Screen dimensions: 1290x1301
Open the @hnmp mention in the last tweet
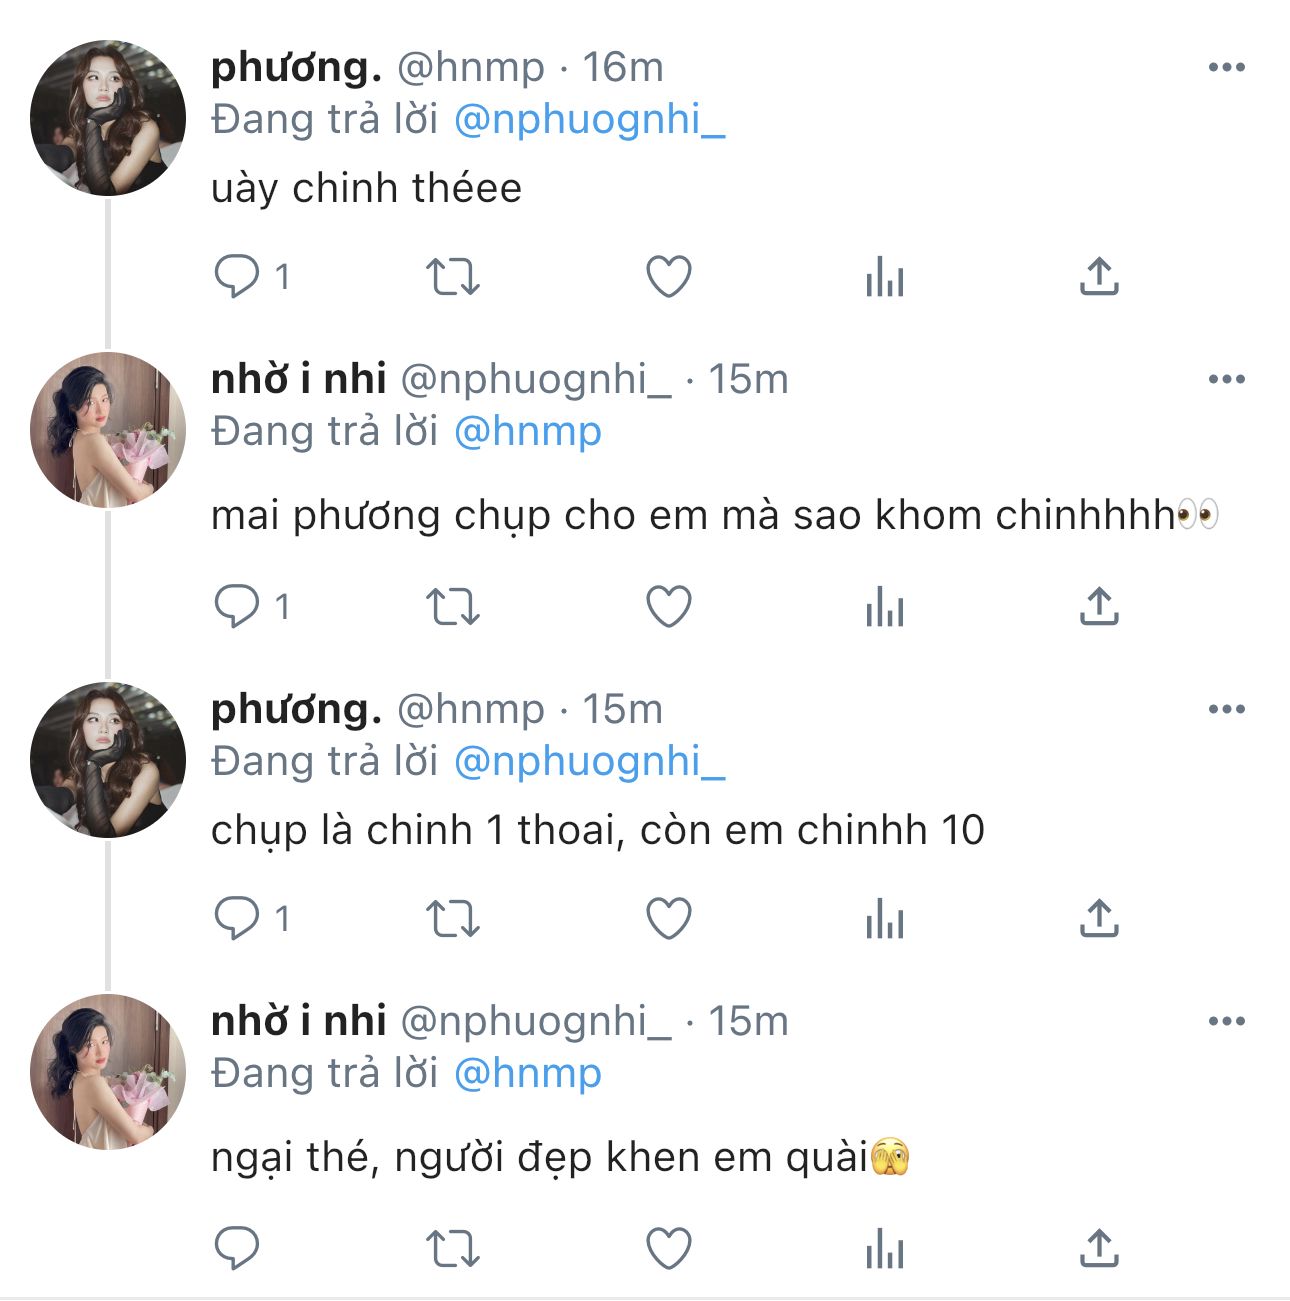pos(527,1074)
